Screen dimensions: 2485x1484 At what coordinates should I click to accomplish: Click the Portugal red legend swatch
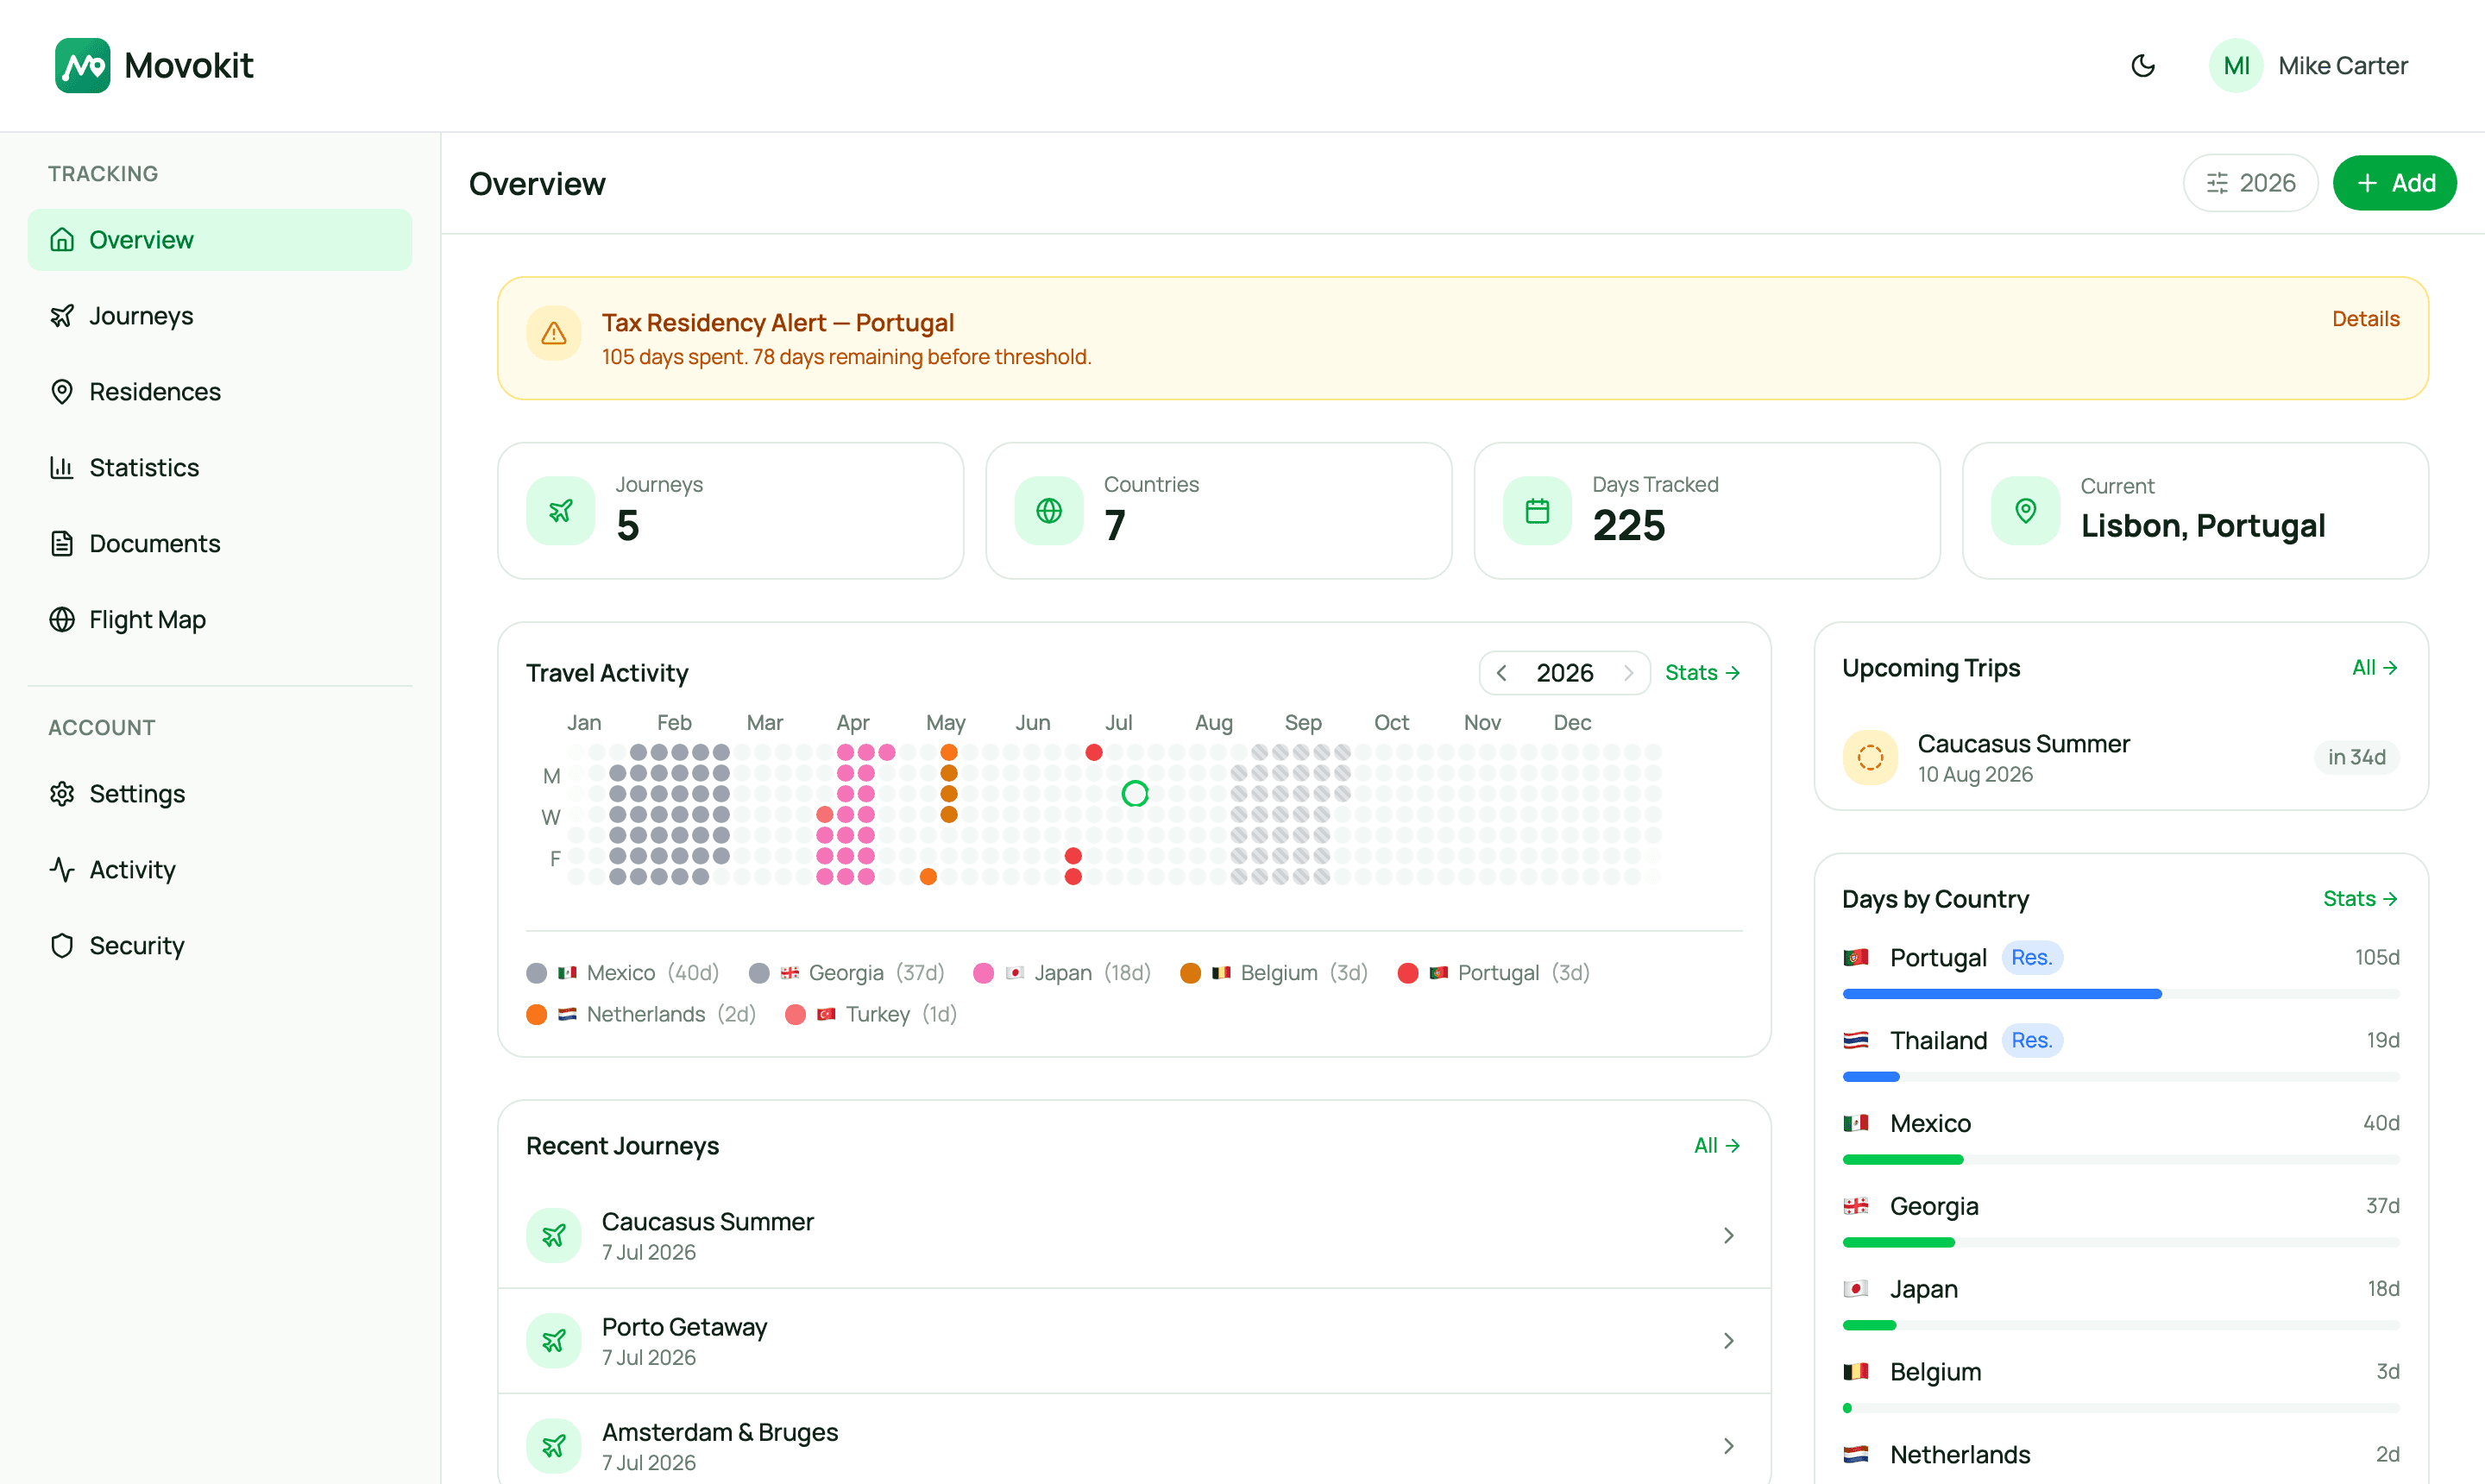pos(1407,973)
